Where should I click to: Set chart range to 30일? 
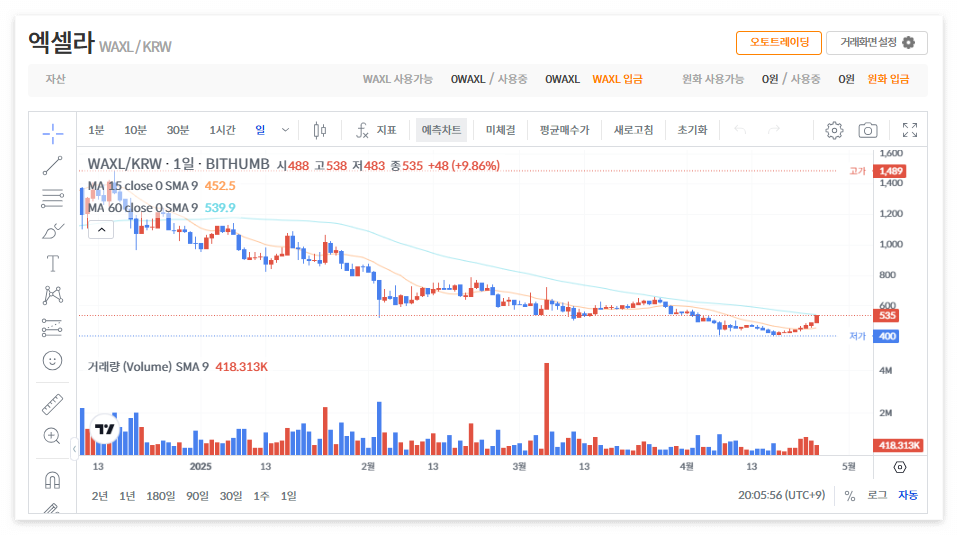pyautogui.click(x=231, y=496)
